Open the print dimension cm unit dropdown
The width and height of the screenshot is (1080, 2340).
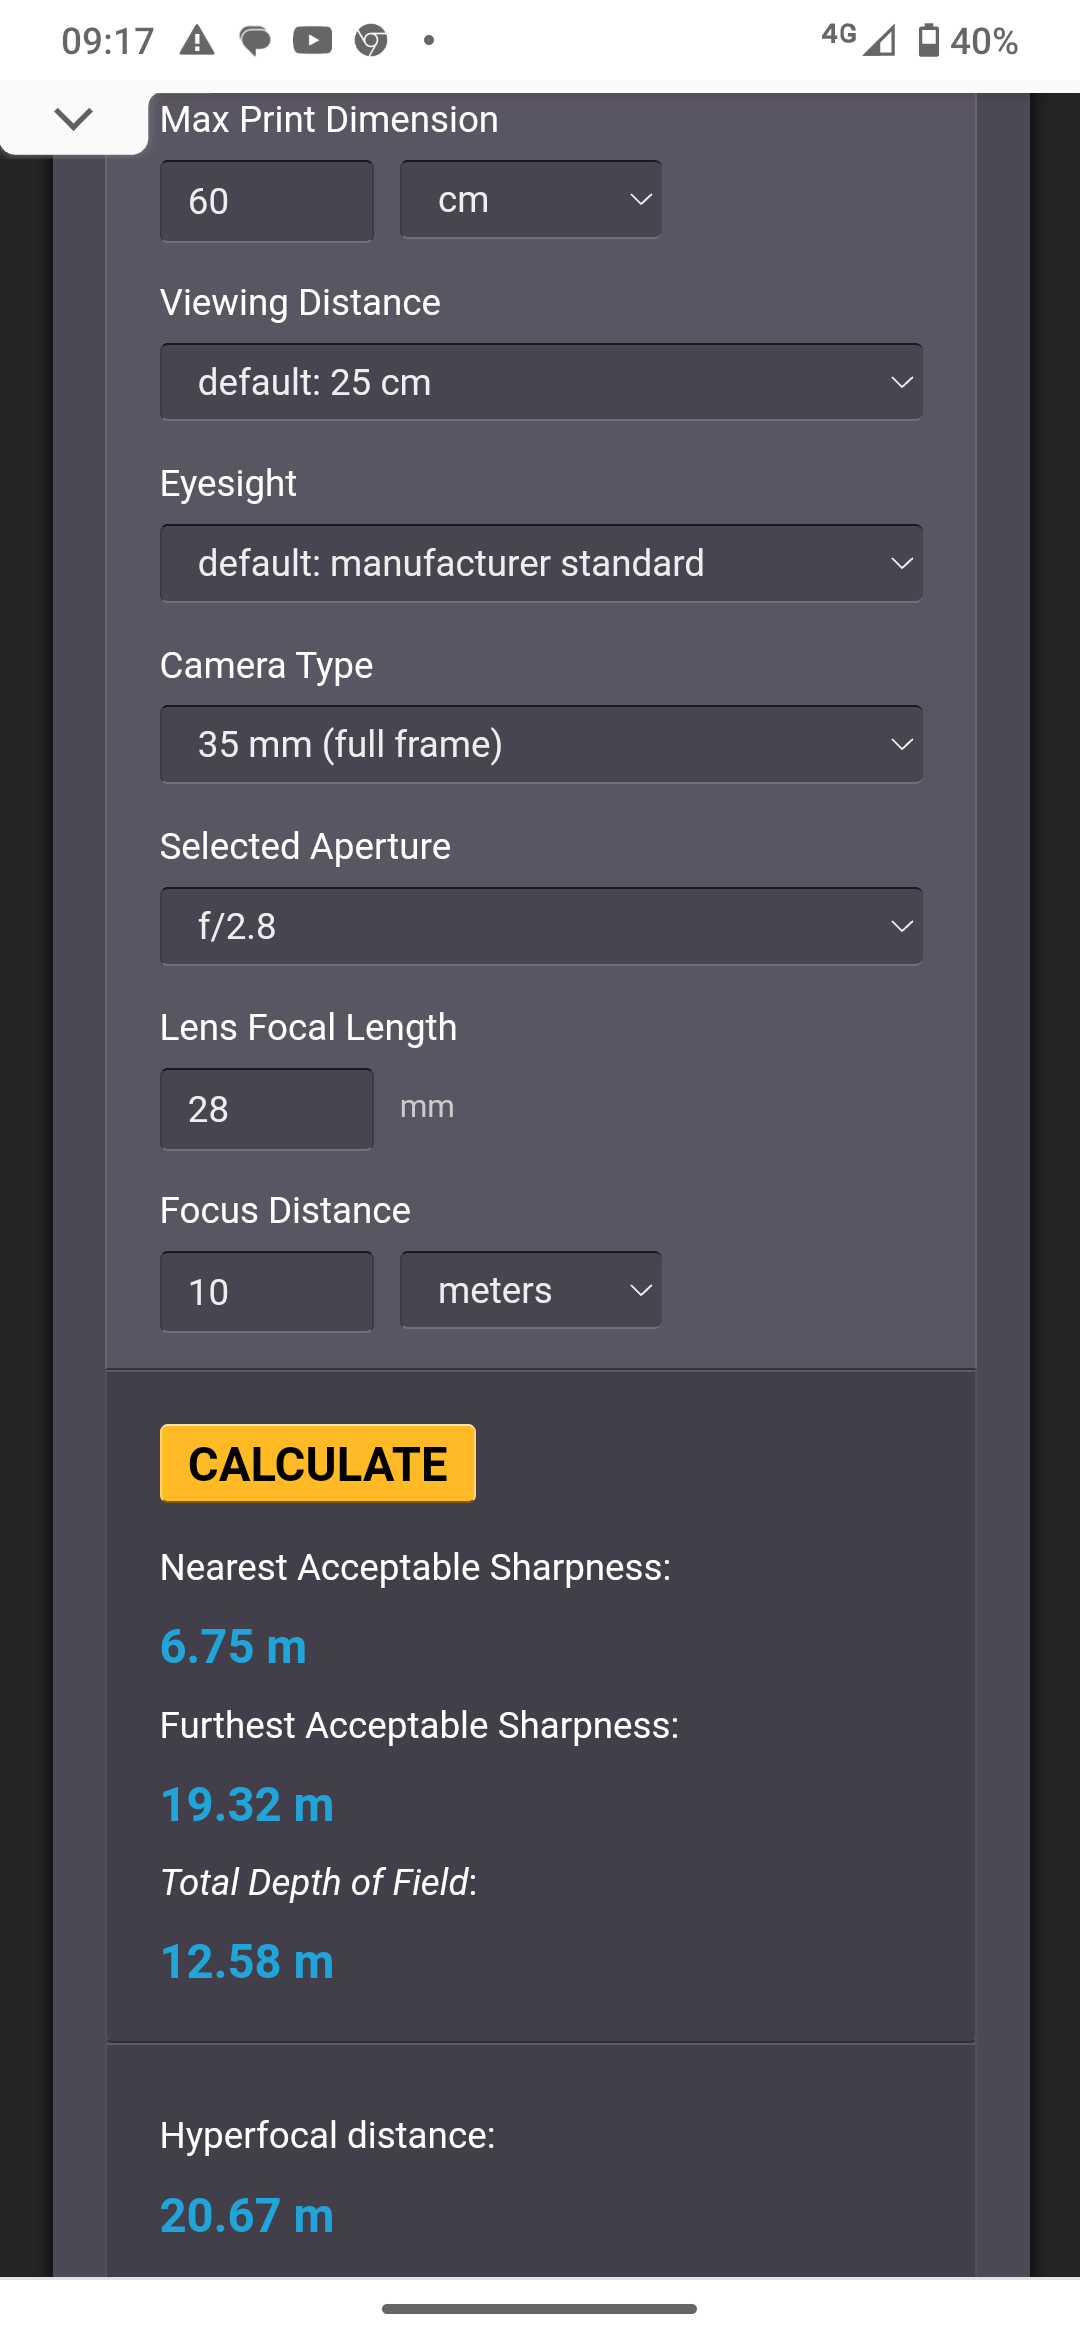(531, 200)
